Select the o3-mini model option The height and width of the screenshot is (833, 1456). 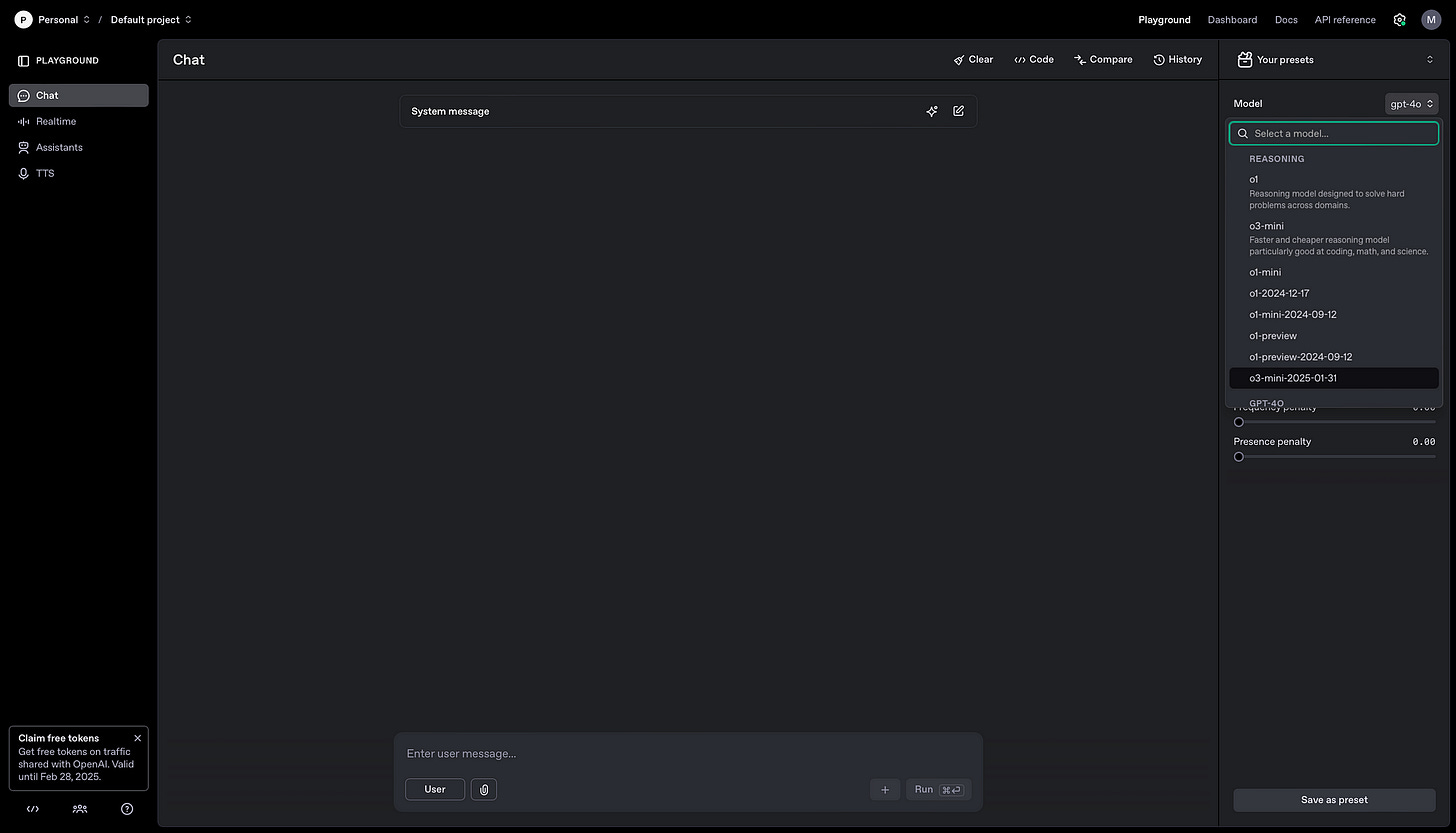coord(1334,238)
